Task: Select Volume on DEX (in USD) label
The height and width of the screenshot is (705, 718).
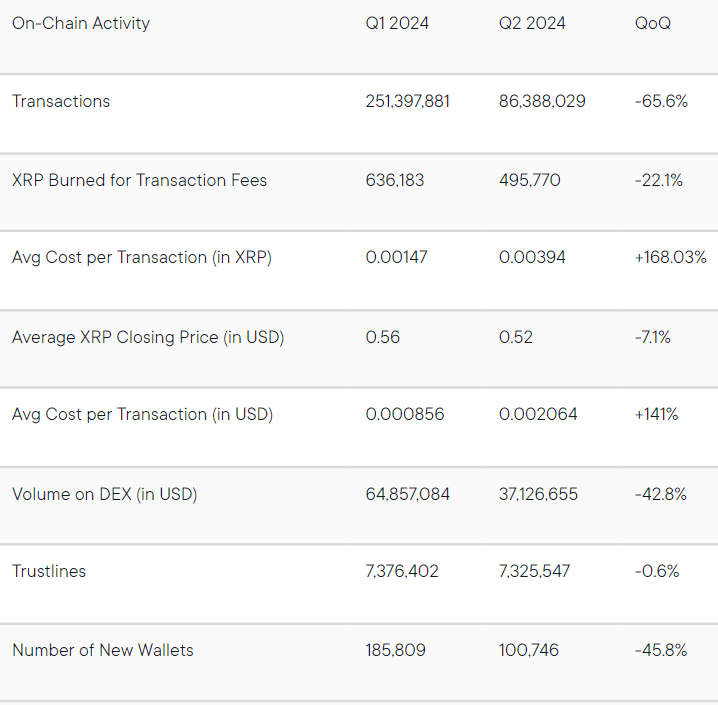Action: 105,494
